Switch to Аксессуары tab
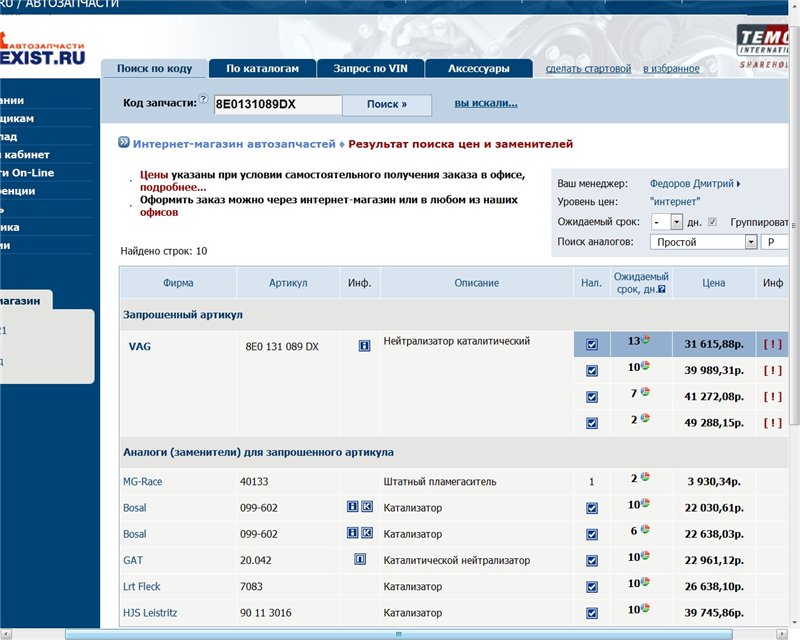Viewport: 800px width, 640px height. coord(479,68)
